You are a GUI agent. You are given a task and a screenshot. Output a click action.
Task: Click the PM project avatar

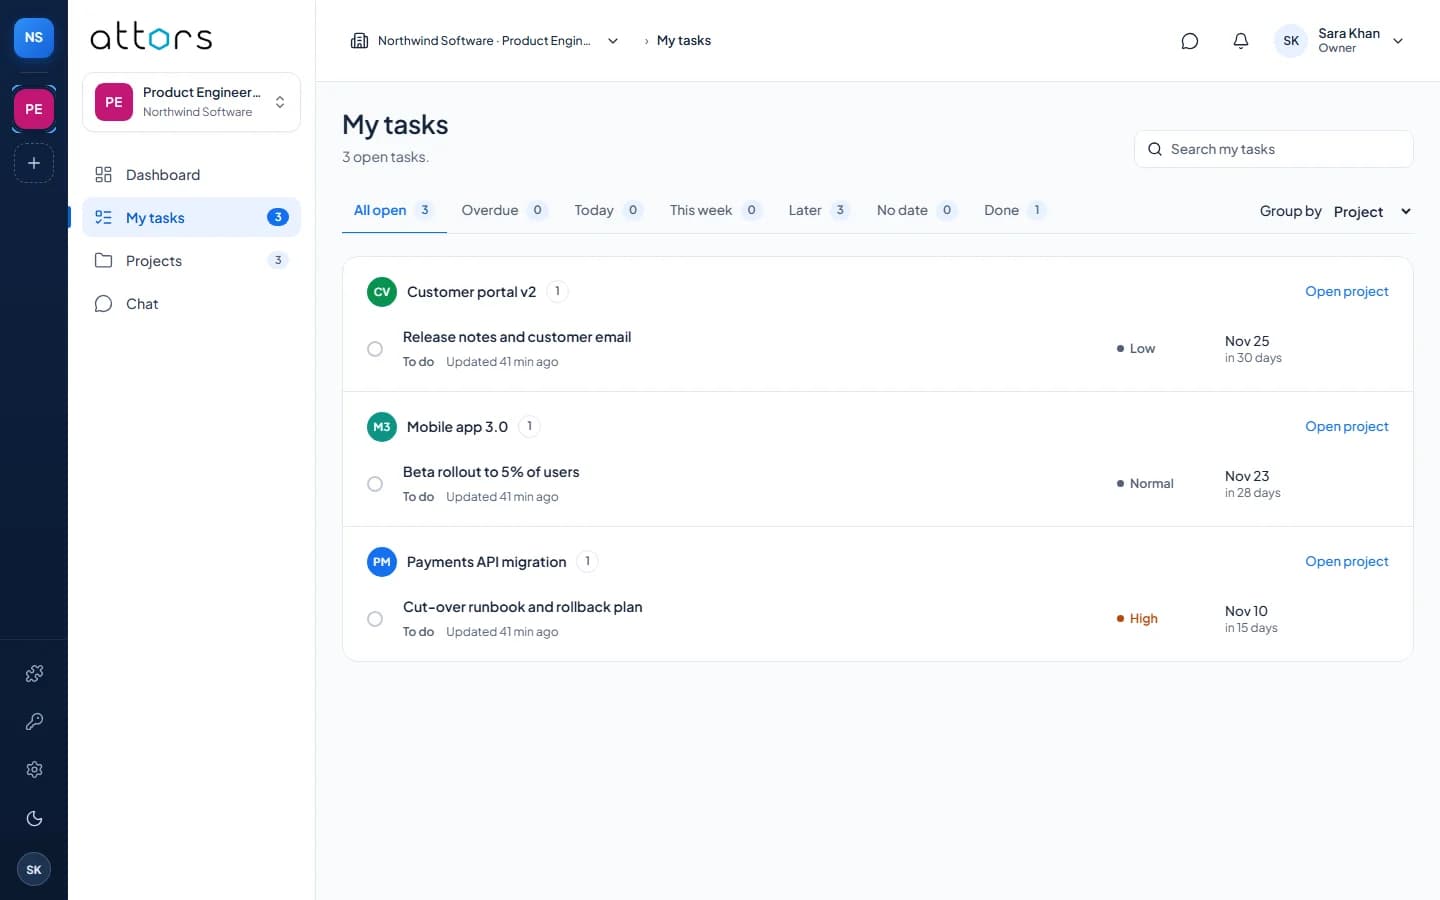[382, 562]
